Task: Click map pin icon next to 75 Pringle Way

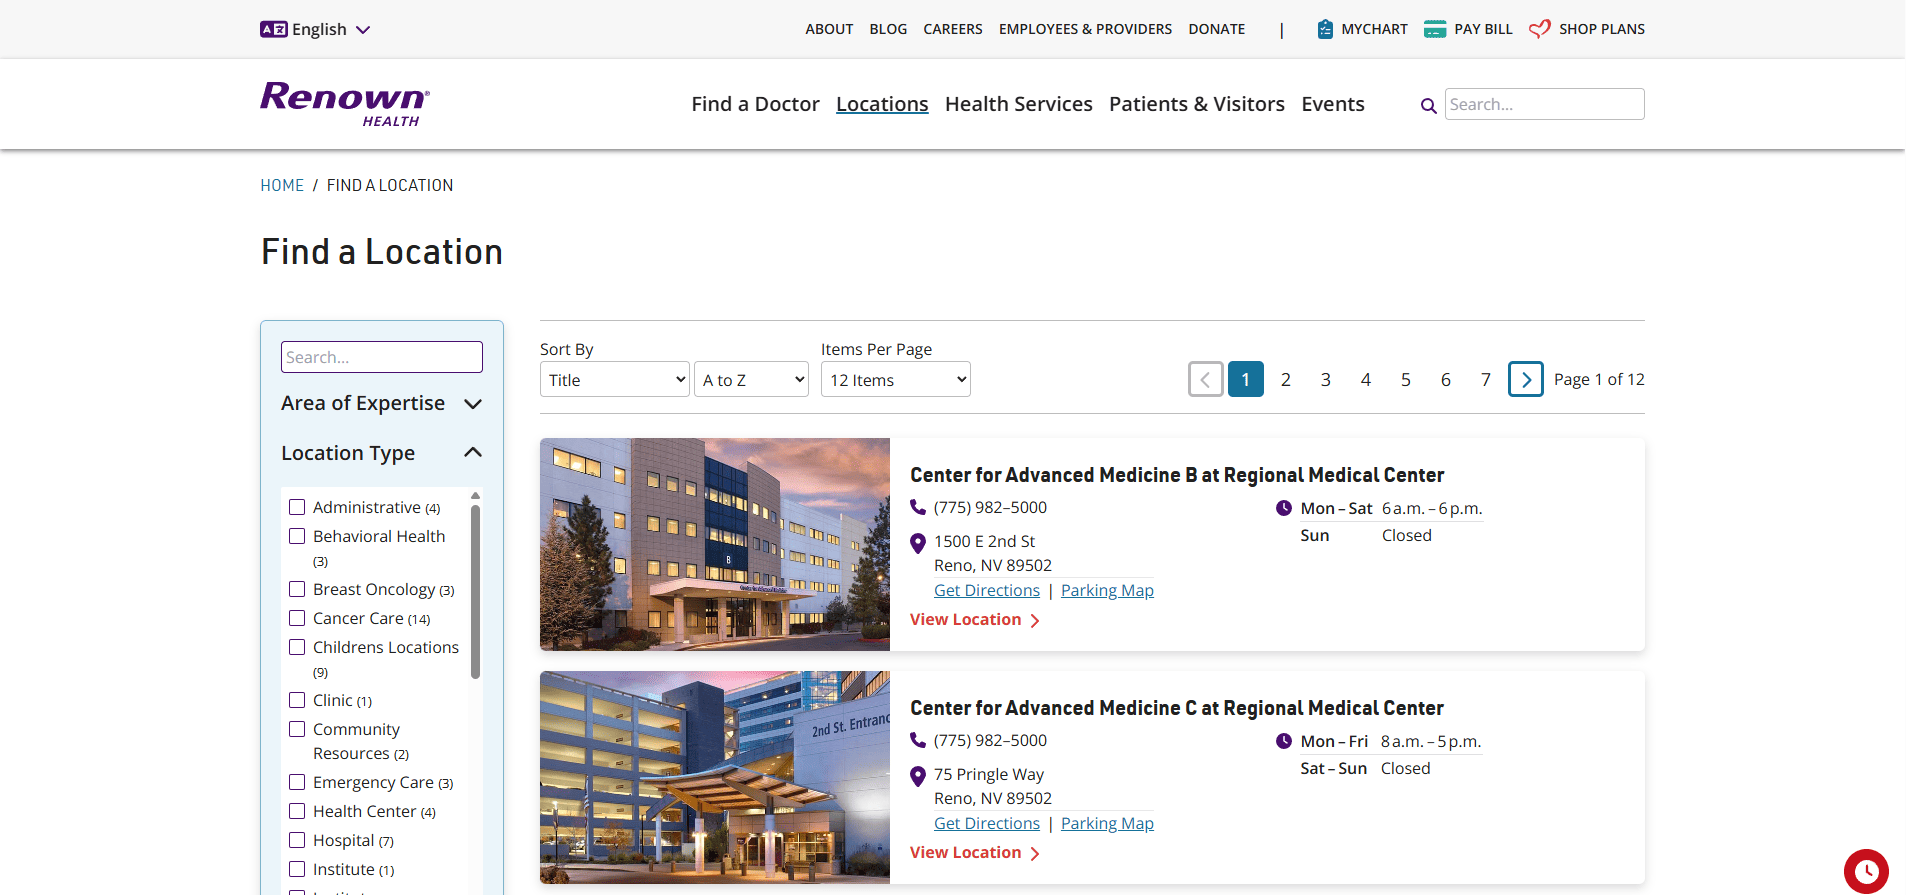Action: 918,776
